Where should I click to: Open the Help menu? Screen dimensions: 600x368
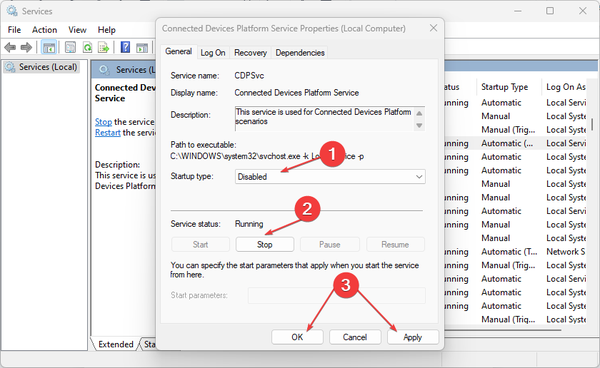(106, 30)
